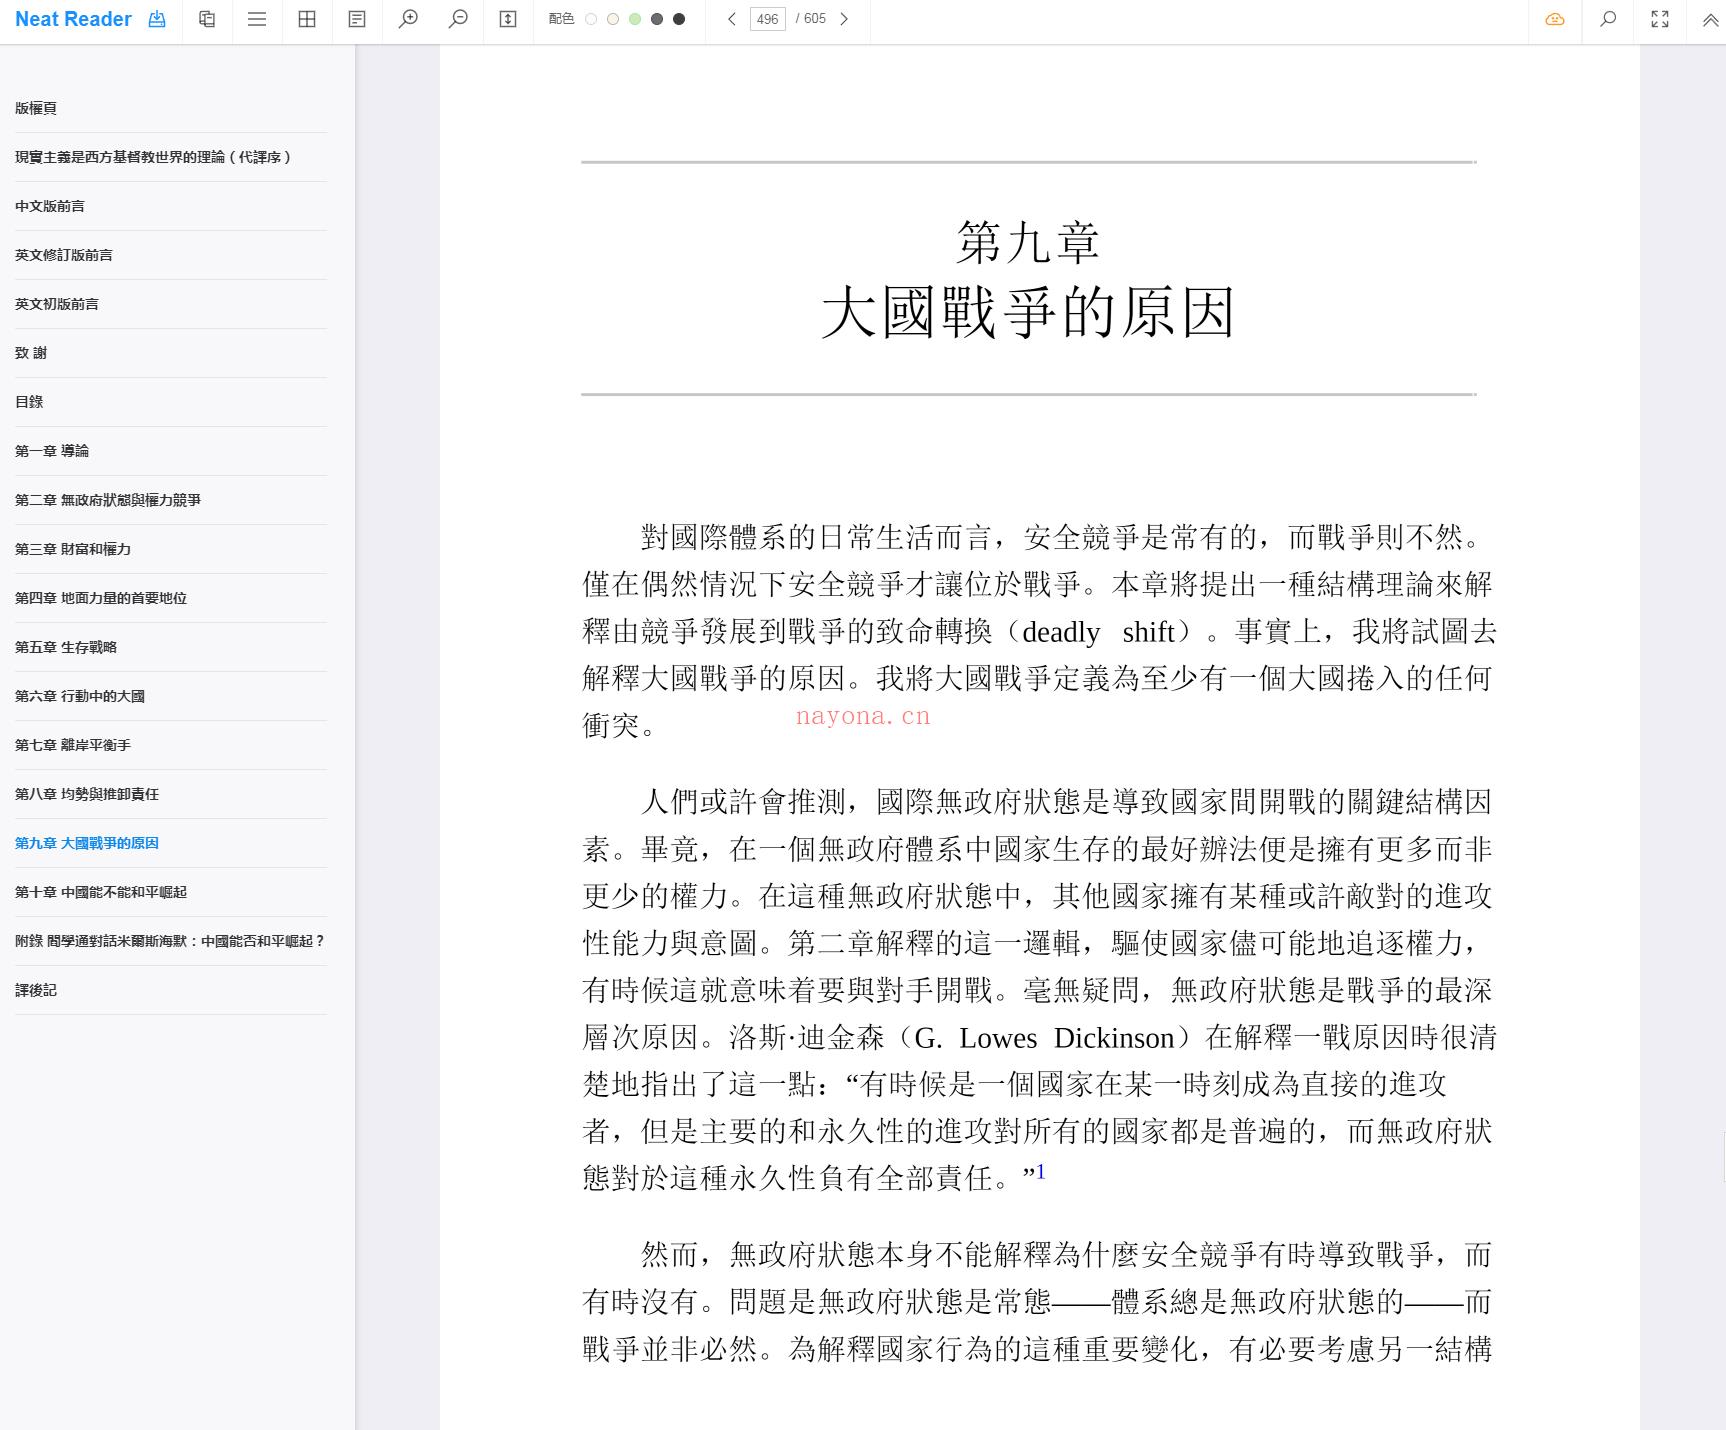
Task: Select the green color theme swatch
Action: [635, 19]
